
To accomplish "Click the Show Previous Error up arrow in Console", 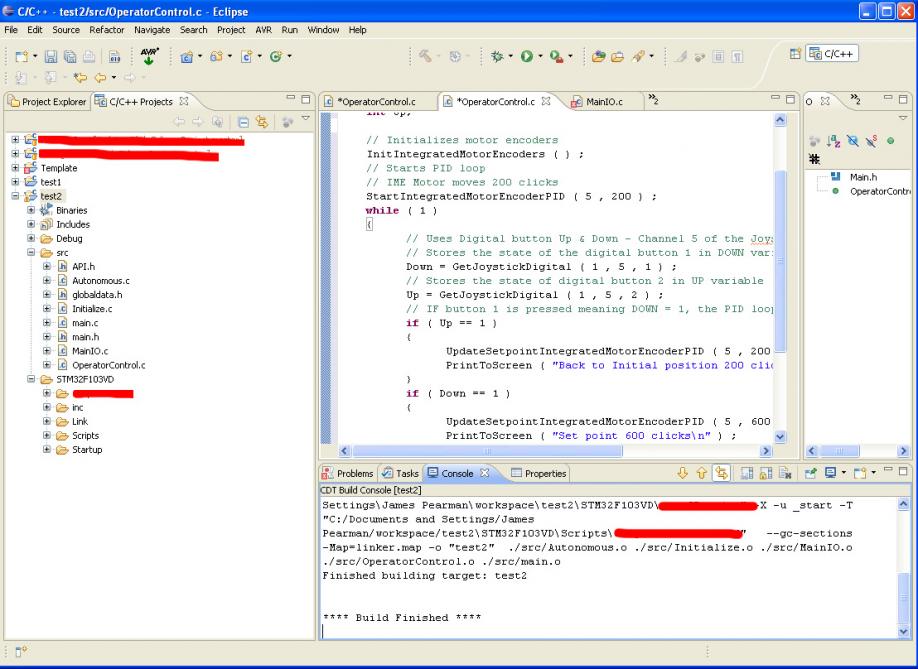I will click(x=701, y=473).
